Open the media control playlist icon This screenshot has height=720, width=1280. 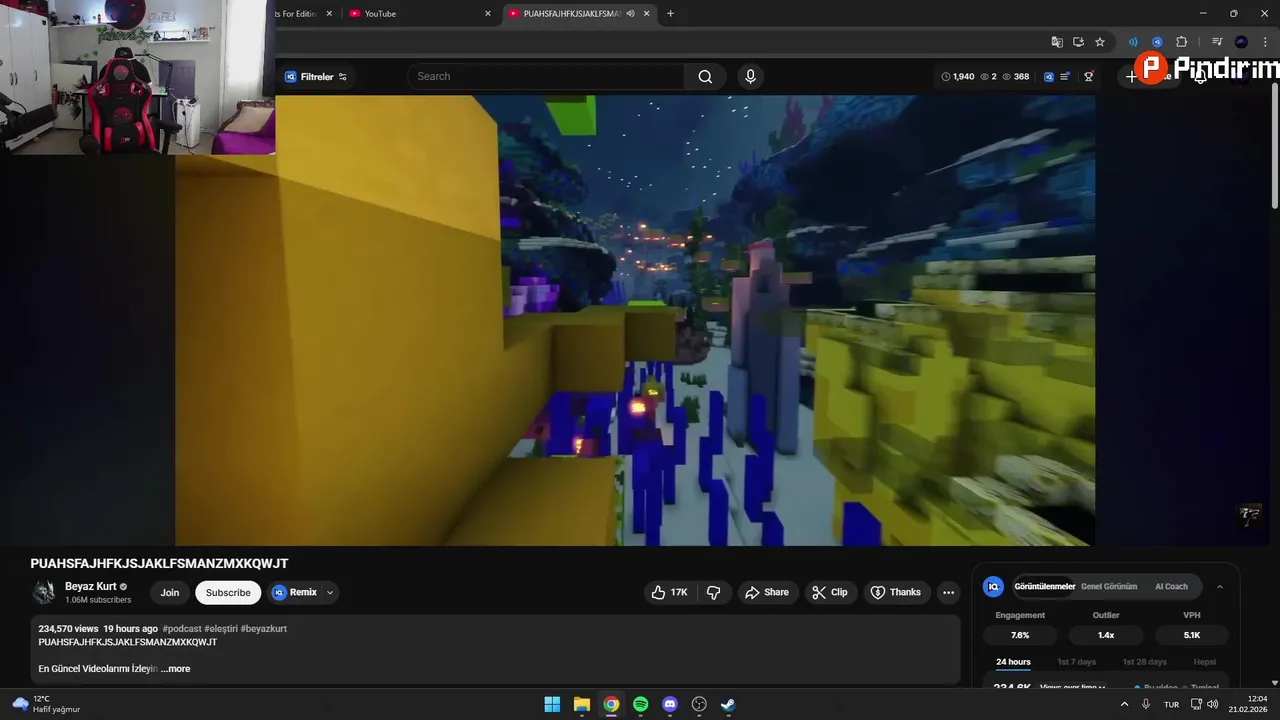coord(1217,42)
